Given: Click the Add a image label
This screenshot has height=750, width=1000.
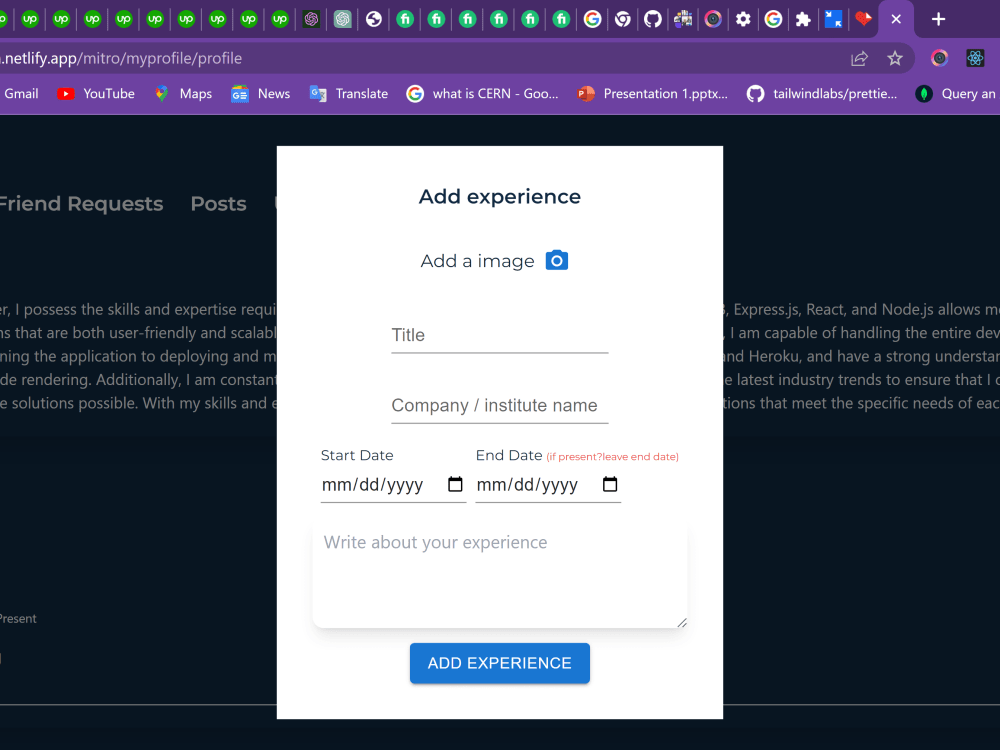Looking at the screenshot, I should 477,261.
